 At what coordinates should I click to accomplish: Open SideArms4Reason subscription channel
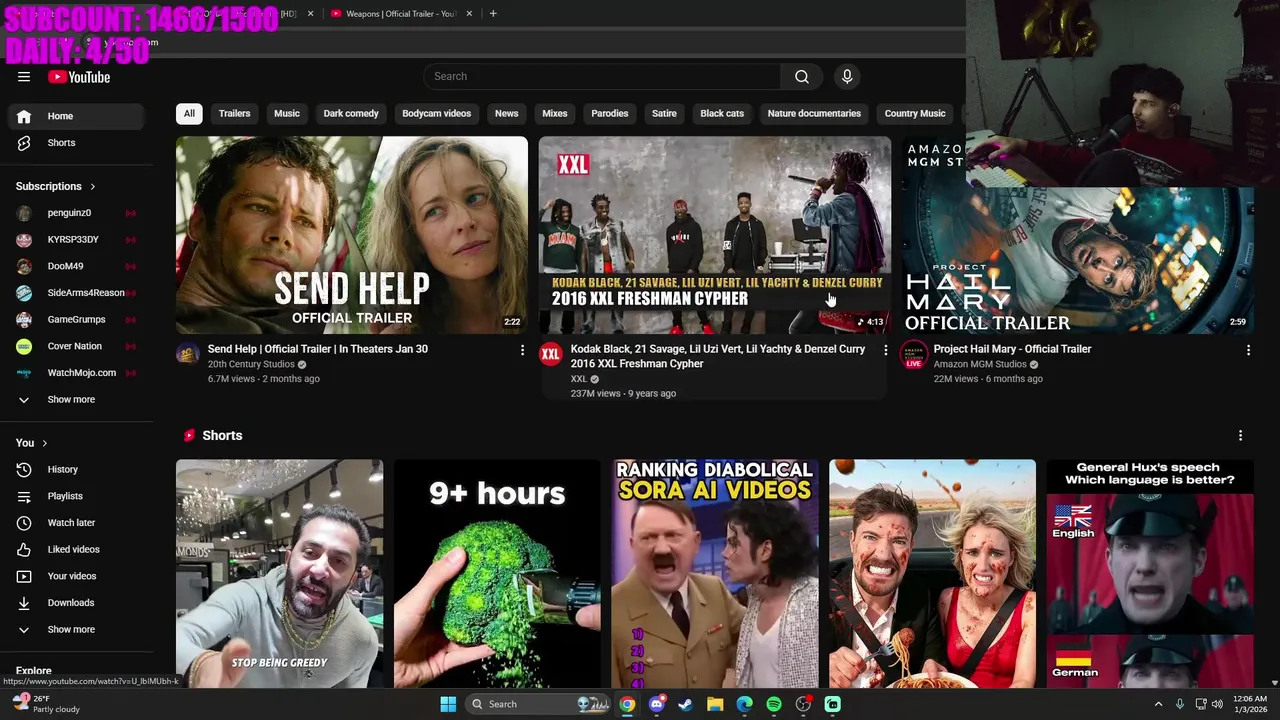tap(76, 293)
